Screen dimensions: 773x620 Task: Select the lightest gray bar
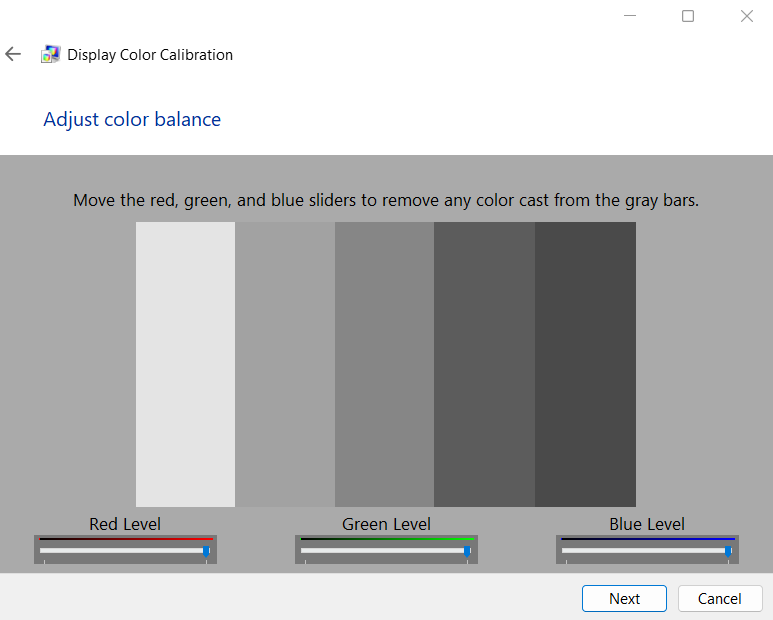[x=185, y=364]
